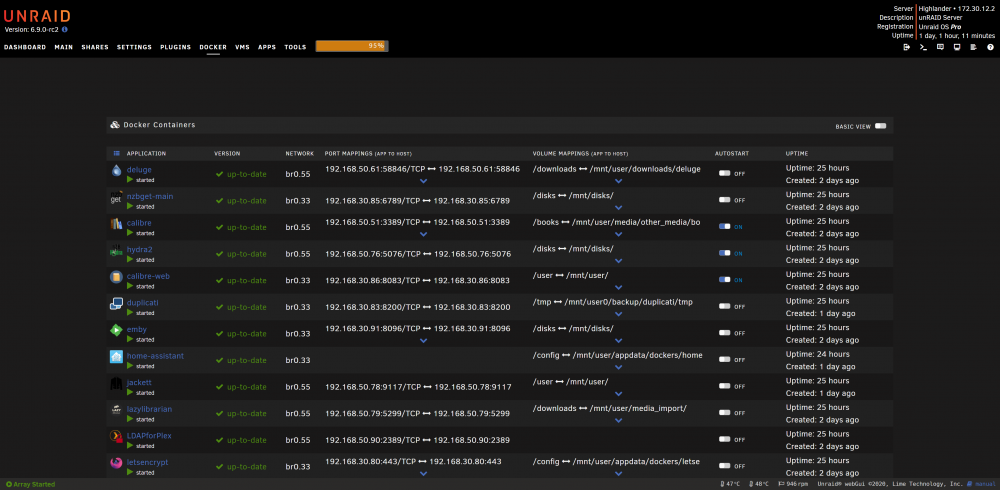Click the jackett container icon
Viewport: 1000px width, 490px height.
coord(116,383)
